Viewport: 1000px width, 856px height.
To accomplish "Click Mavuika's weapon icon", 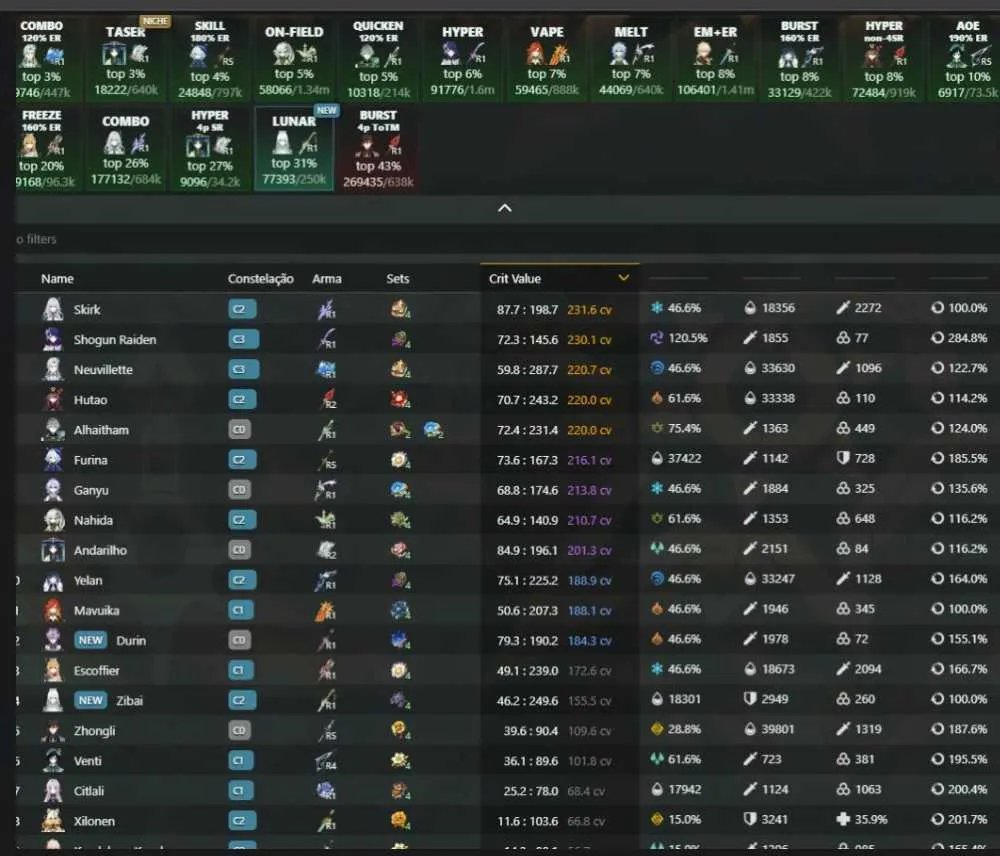I will tap(327, 610).
